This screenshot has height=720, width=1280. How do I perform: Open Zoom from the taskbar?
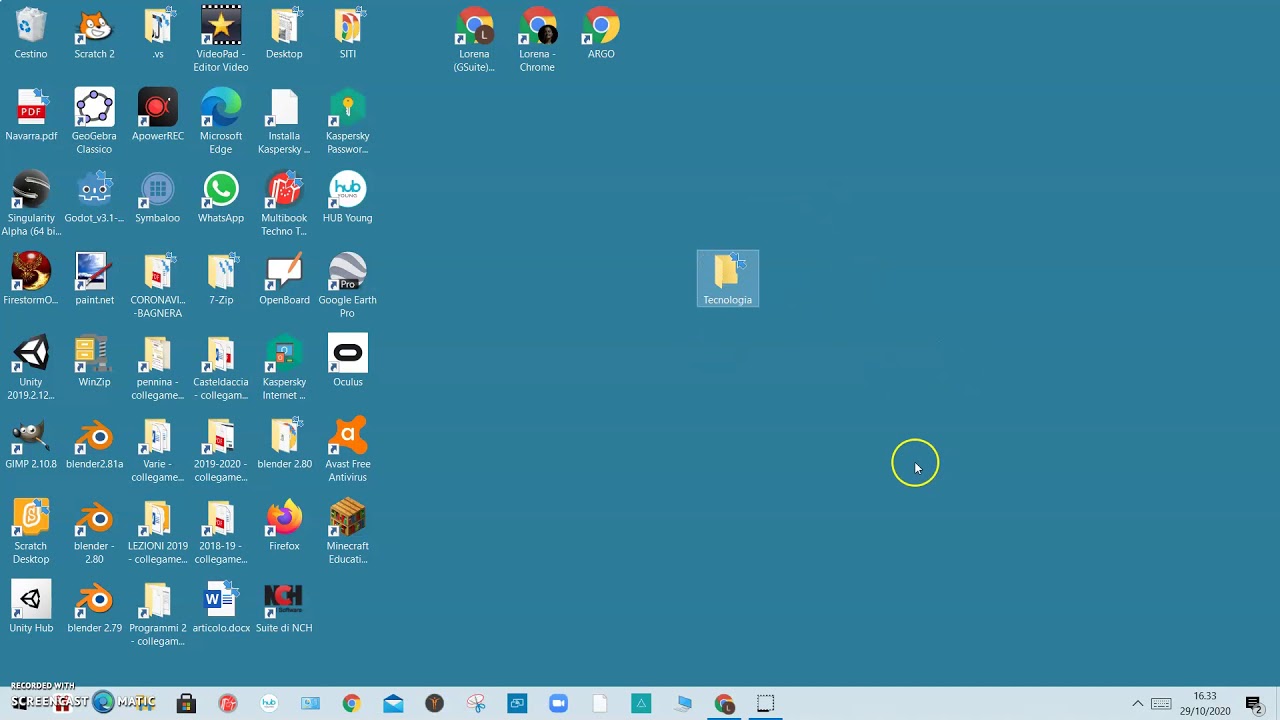point(558,704)
